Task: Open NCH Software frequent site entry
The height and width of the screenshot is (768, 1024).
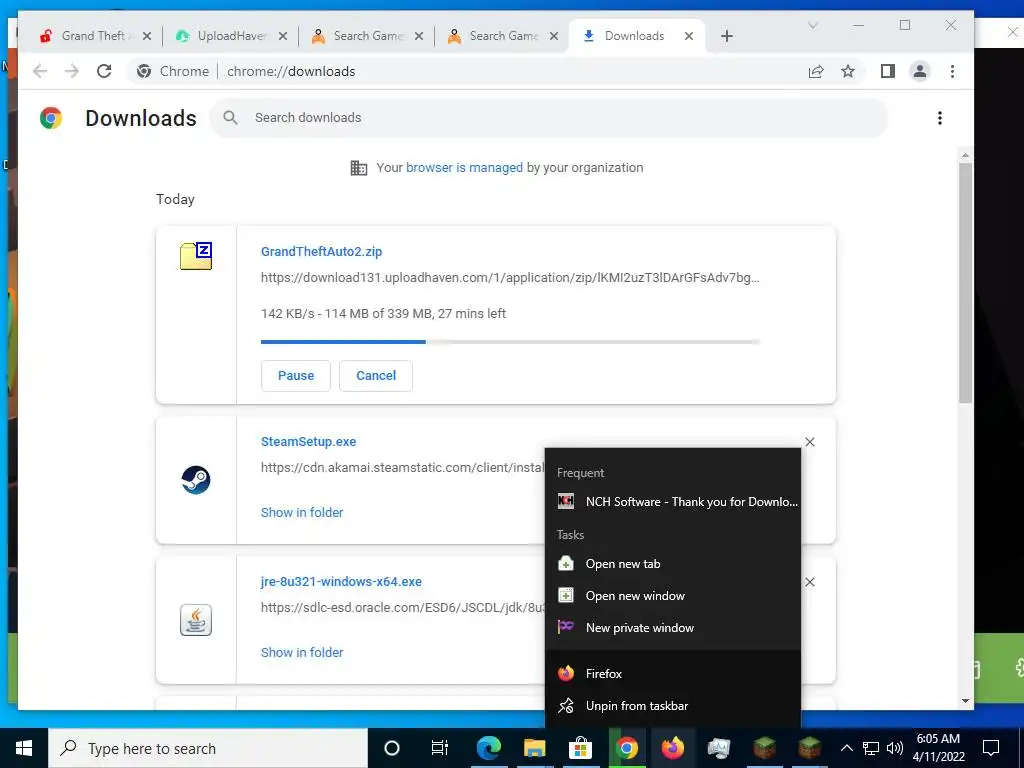Action: 673,502
